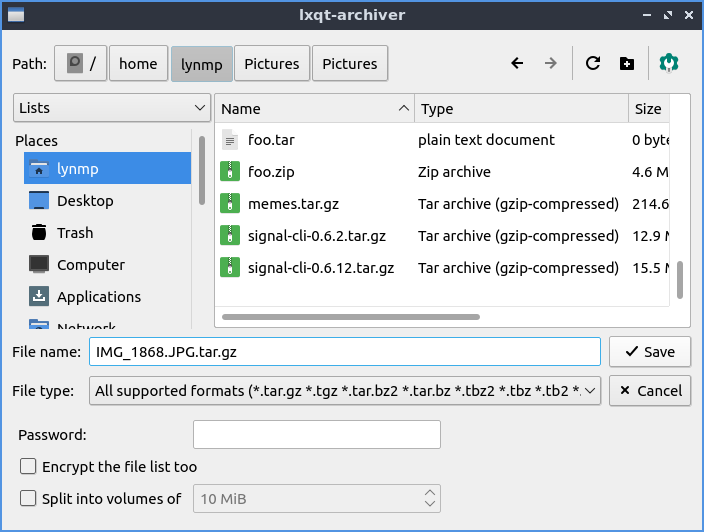Expand the Lists view dropdown
This screenshot has width=704, height=532.
[x=110, y=108]
